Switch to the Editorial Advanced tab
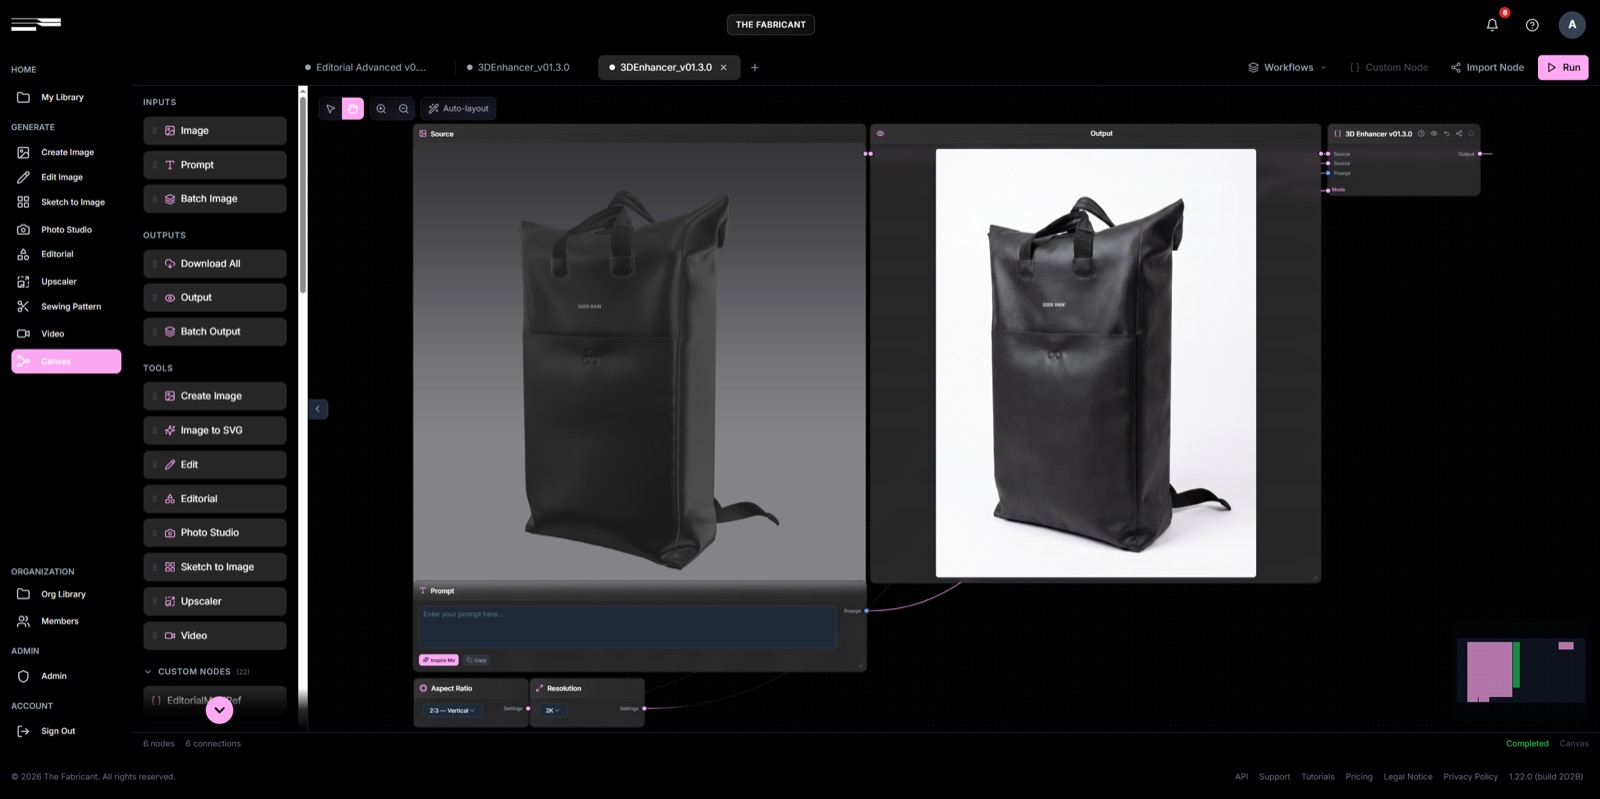Image resolution: width=1600 pixels, height=799 pixels. (x=366, y=68)
